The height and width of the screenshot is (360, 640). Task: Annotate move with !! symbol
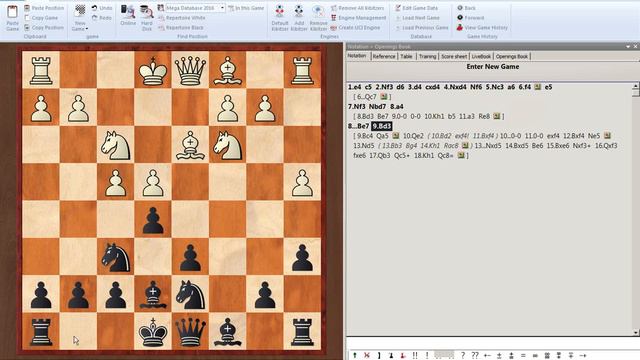point(415,356)
